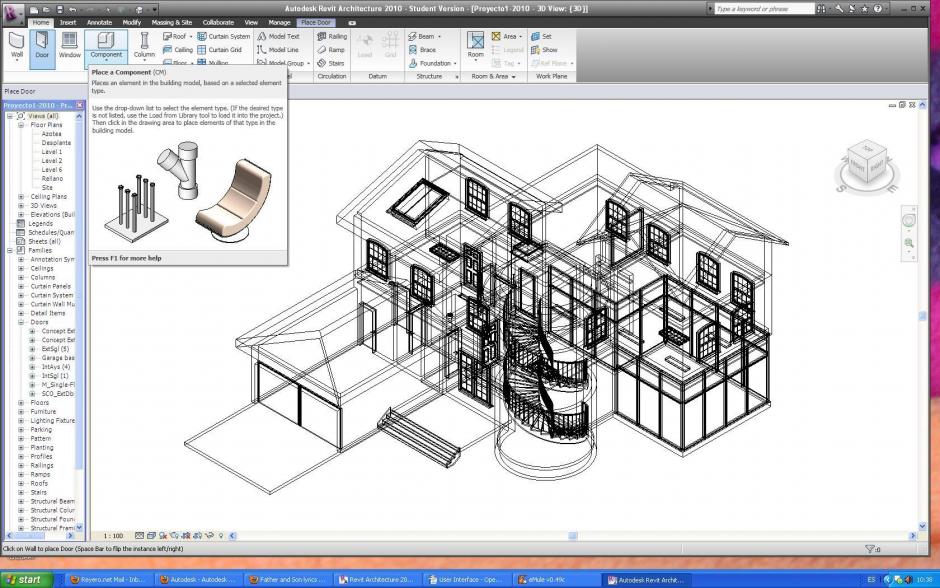Activate the Column tool
The height and width of the screenshot is (588, 940).
tap(143, 44)
